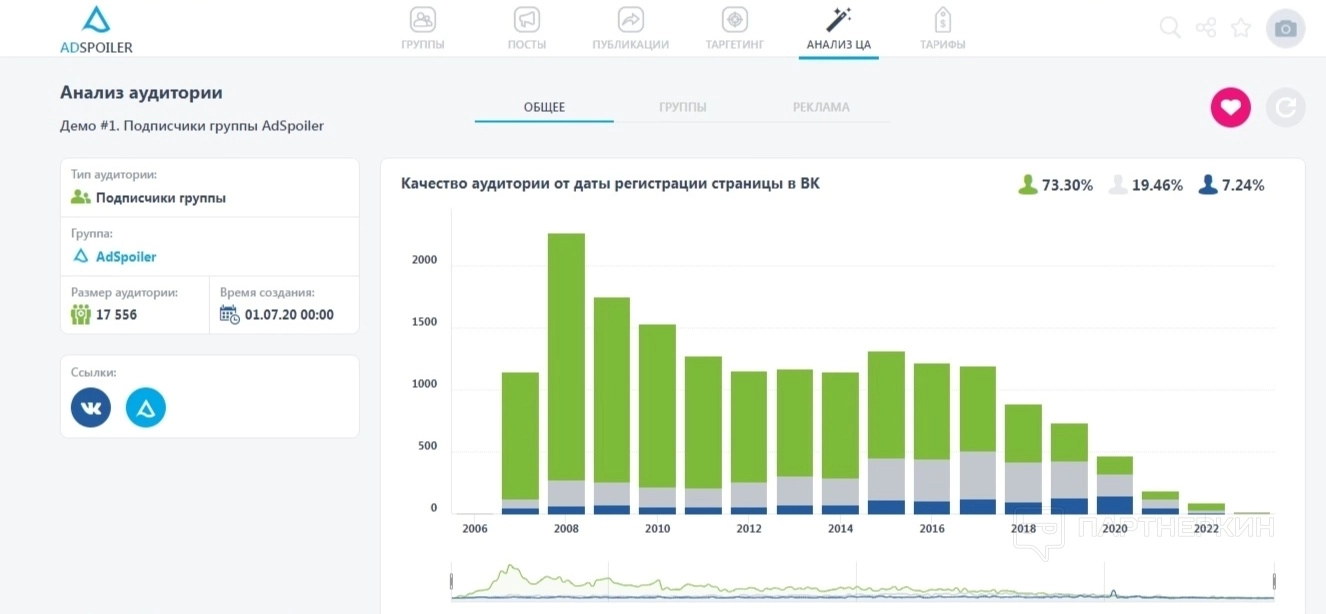Image resolution: width=1326 pixels, height=614 pixels.
Task: Click the share icon in header
Action: pos(1206,28)
